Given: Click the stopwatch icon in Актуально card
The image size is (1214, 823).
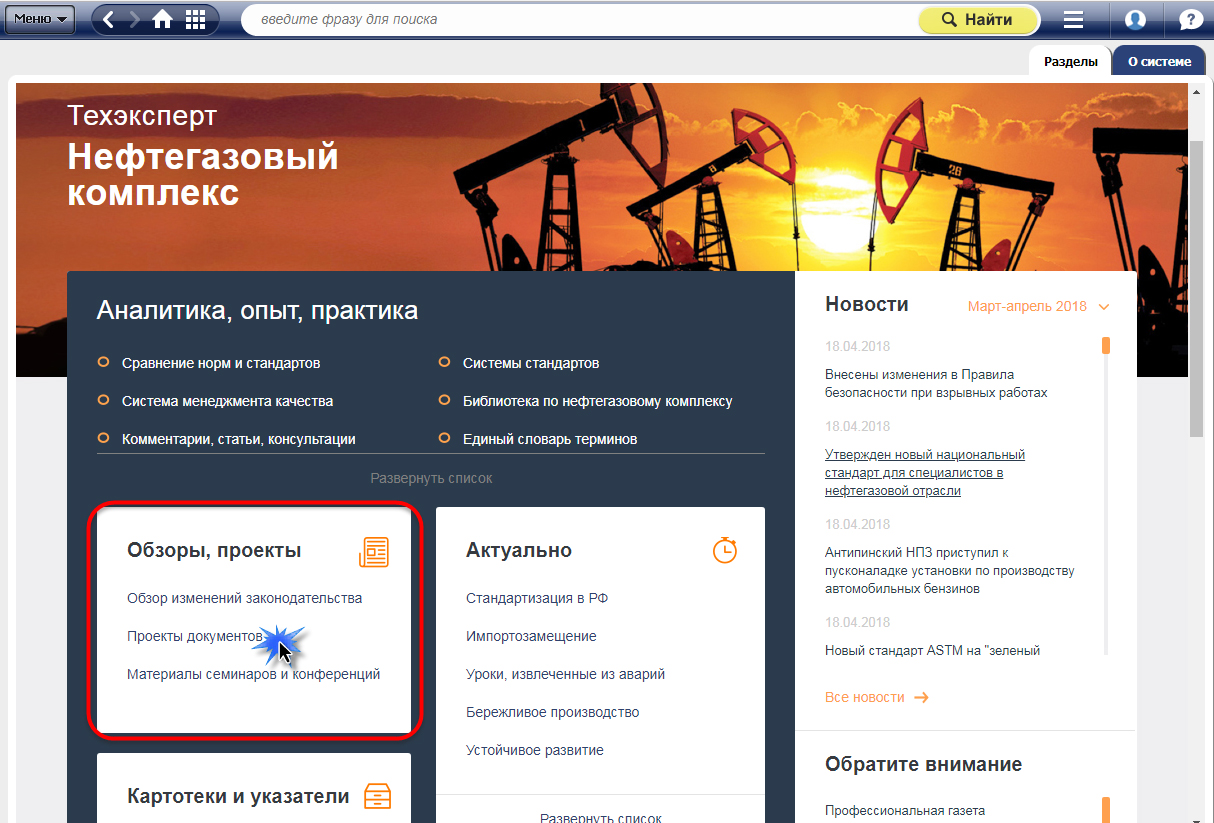Looking at the screenshot, I should (724, 550).
